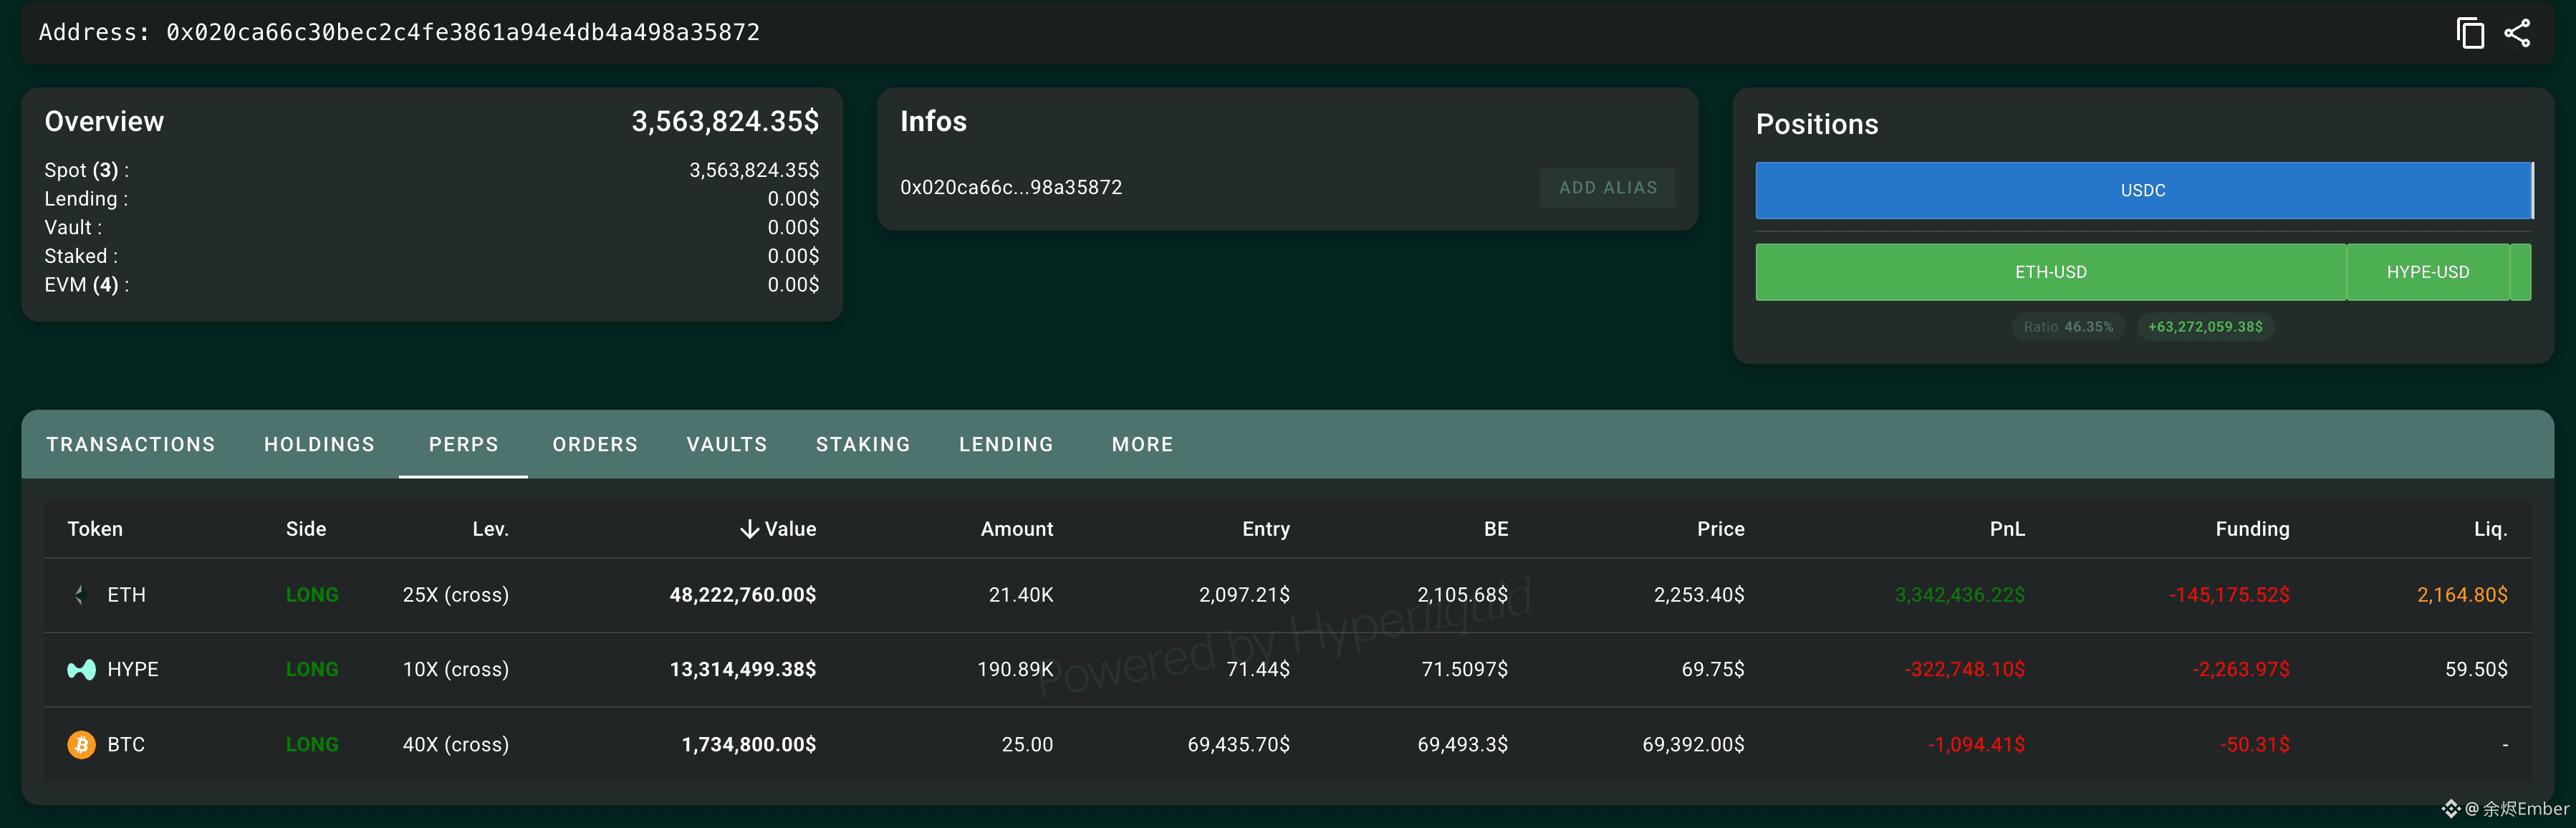Open the Transactions tab
Screen dimensions: 2576x828
tap(131, 444)
